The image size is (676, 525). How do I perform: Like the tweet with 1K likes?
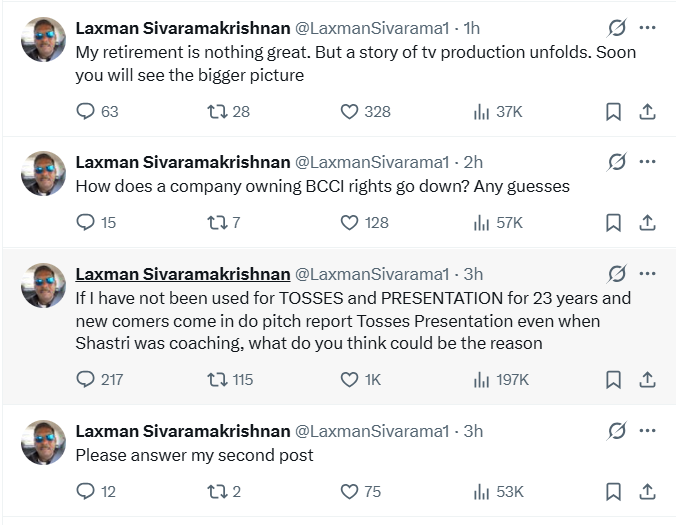[x=349, y=379]
